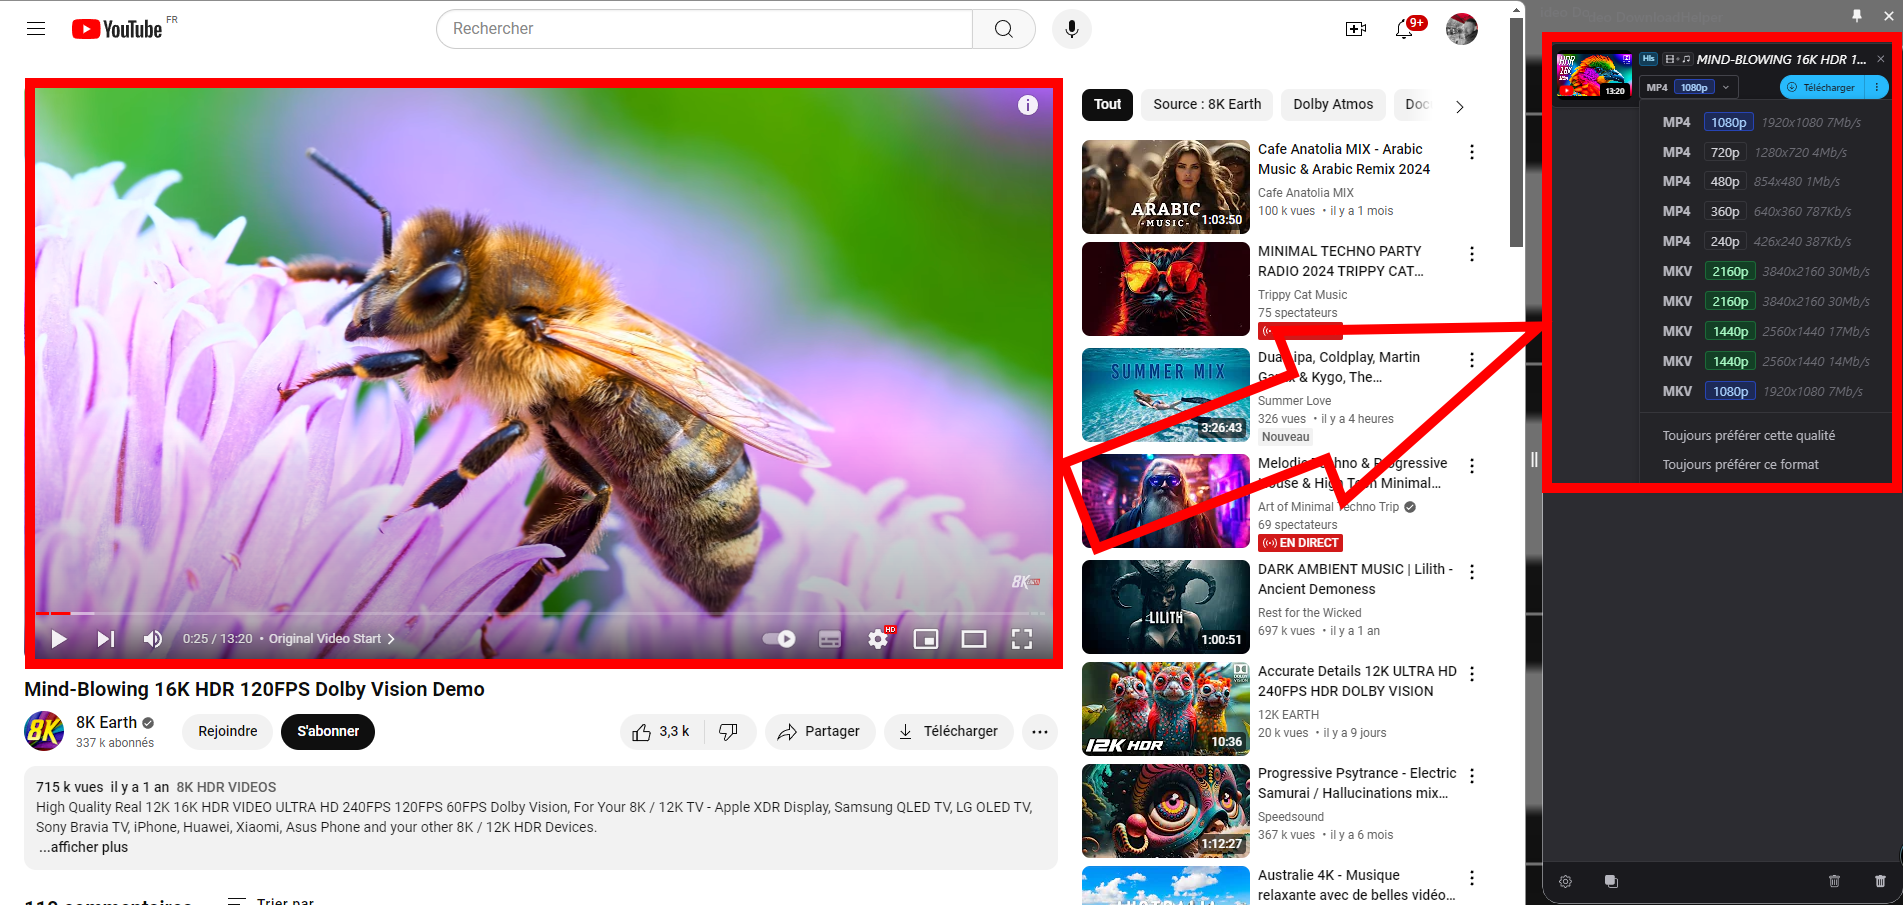Open the create video icon
Viewport: 1903px width, 905px height.
click(x=1356, y=29)
